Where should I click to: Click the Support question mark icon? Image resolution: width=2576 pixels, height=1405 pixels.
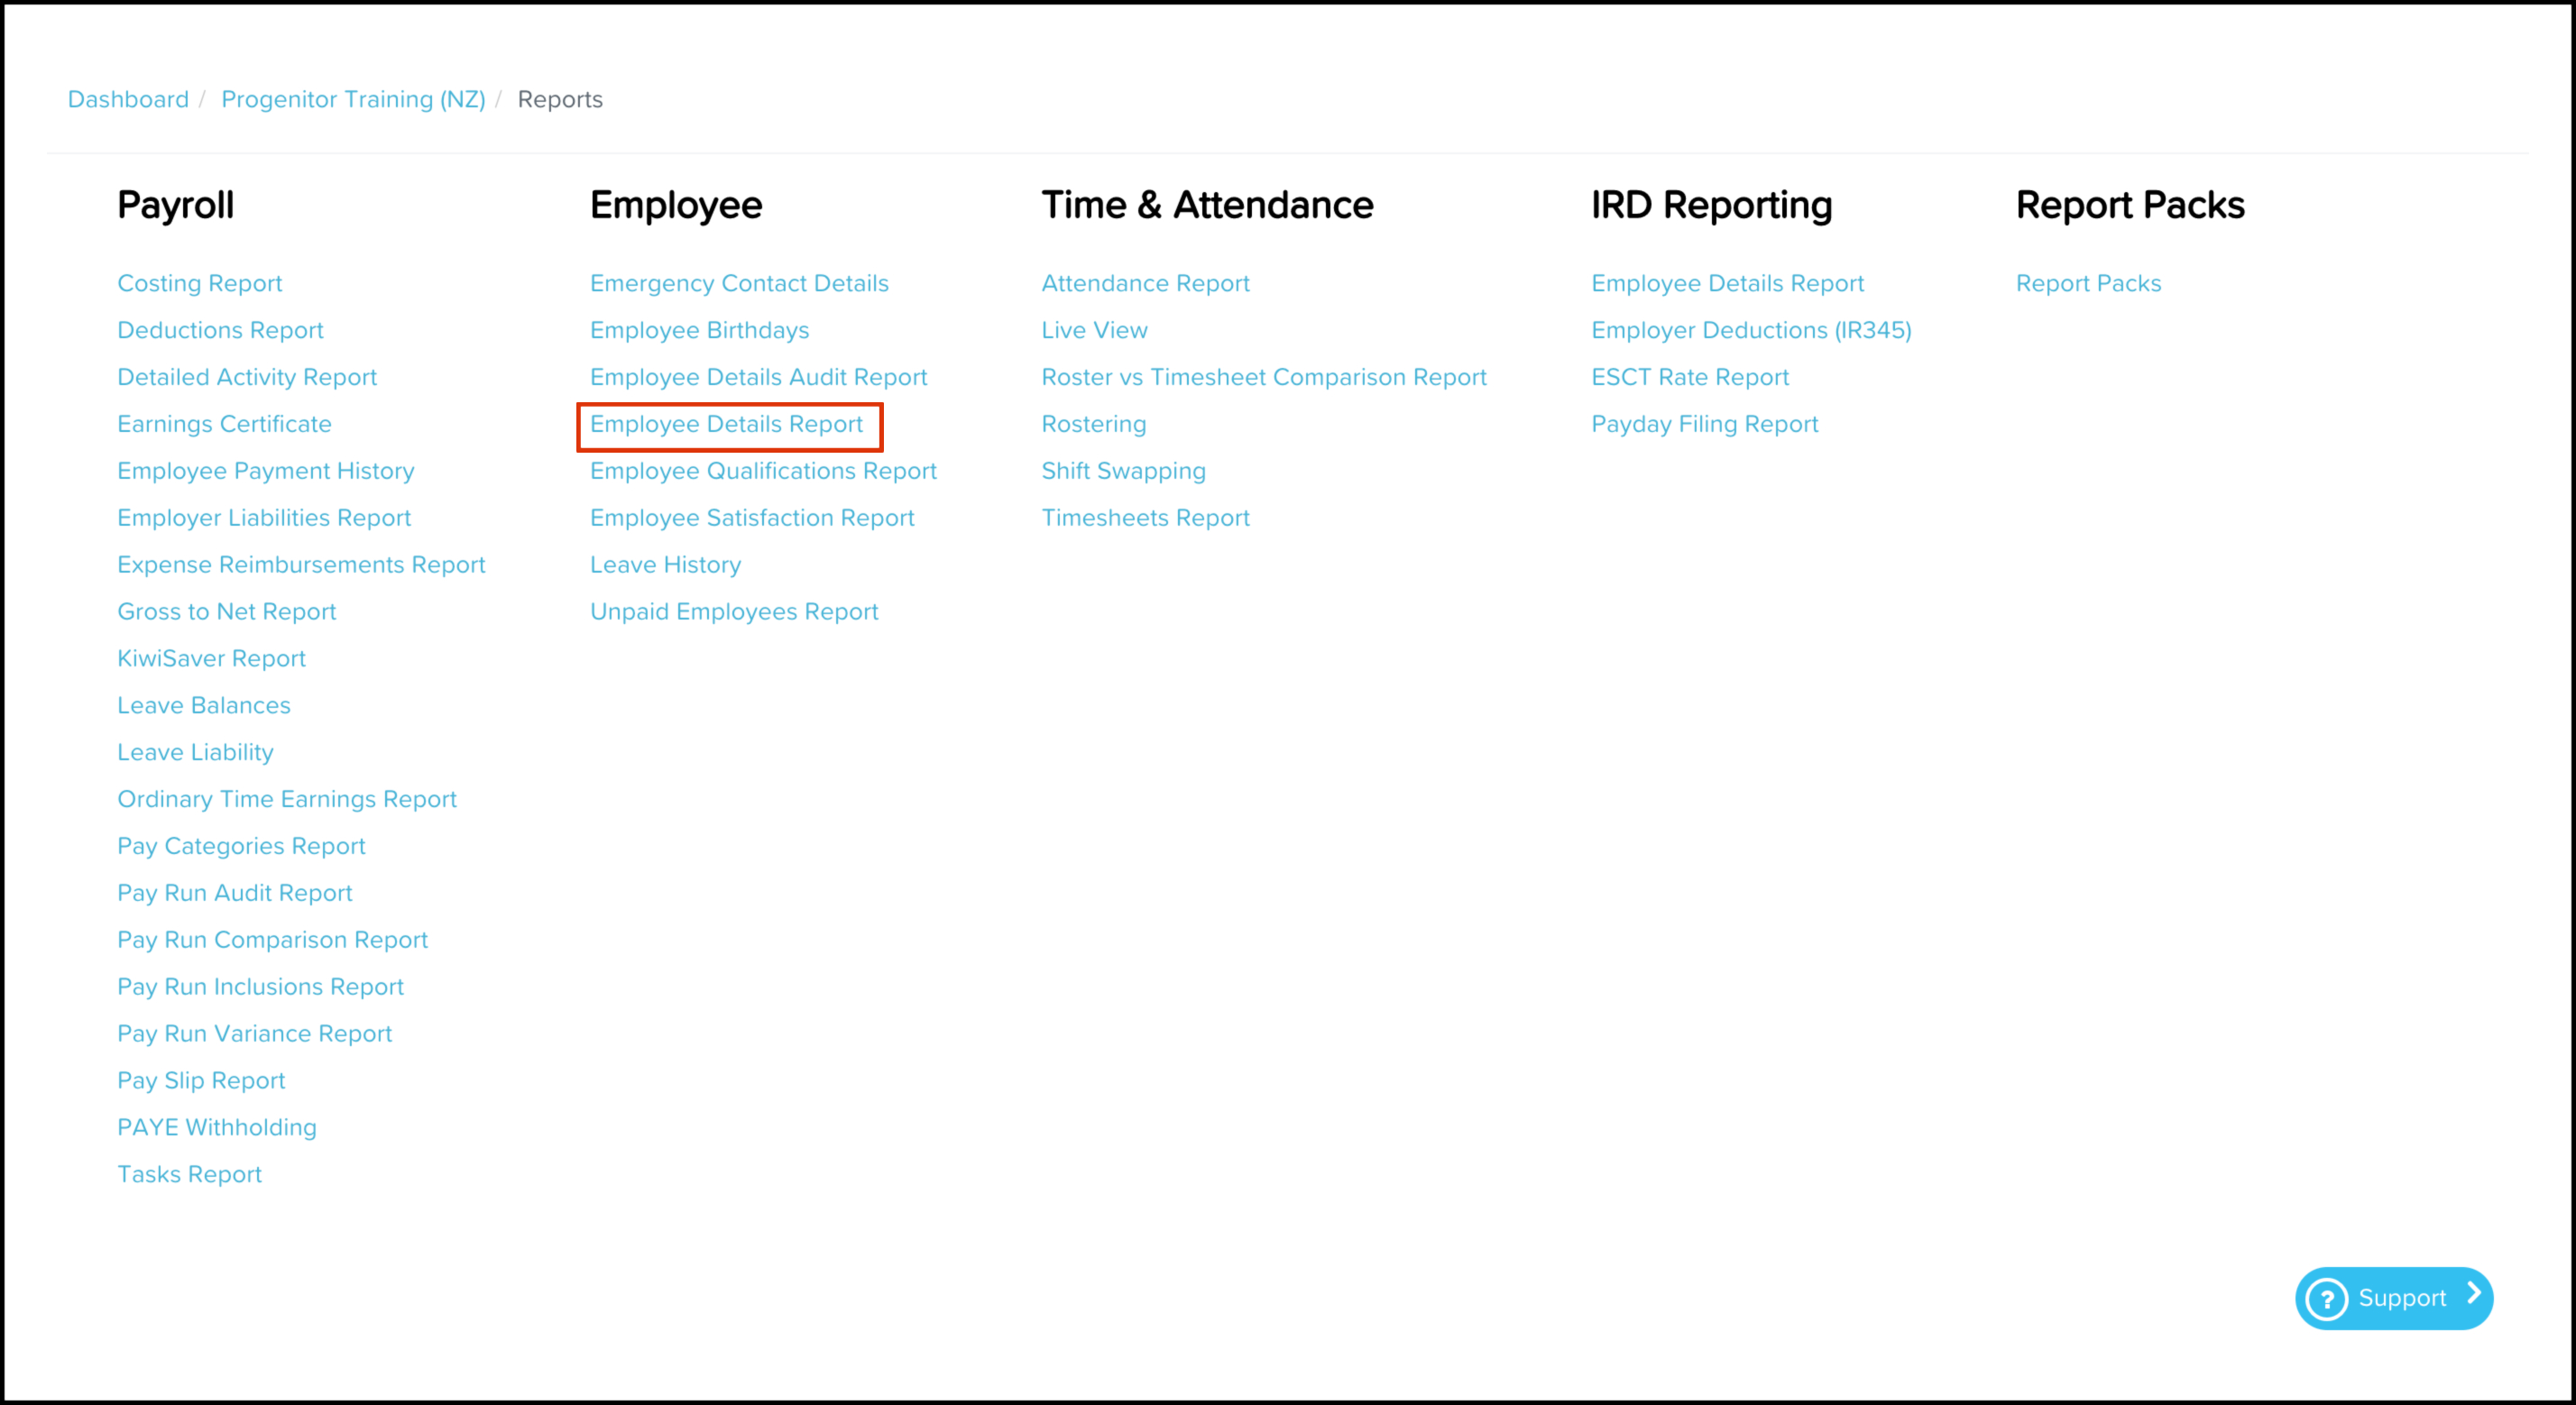pyautogui.click(x=2326, y=1299)
